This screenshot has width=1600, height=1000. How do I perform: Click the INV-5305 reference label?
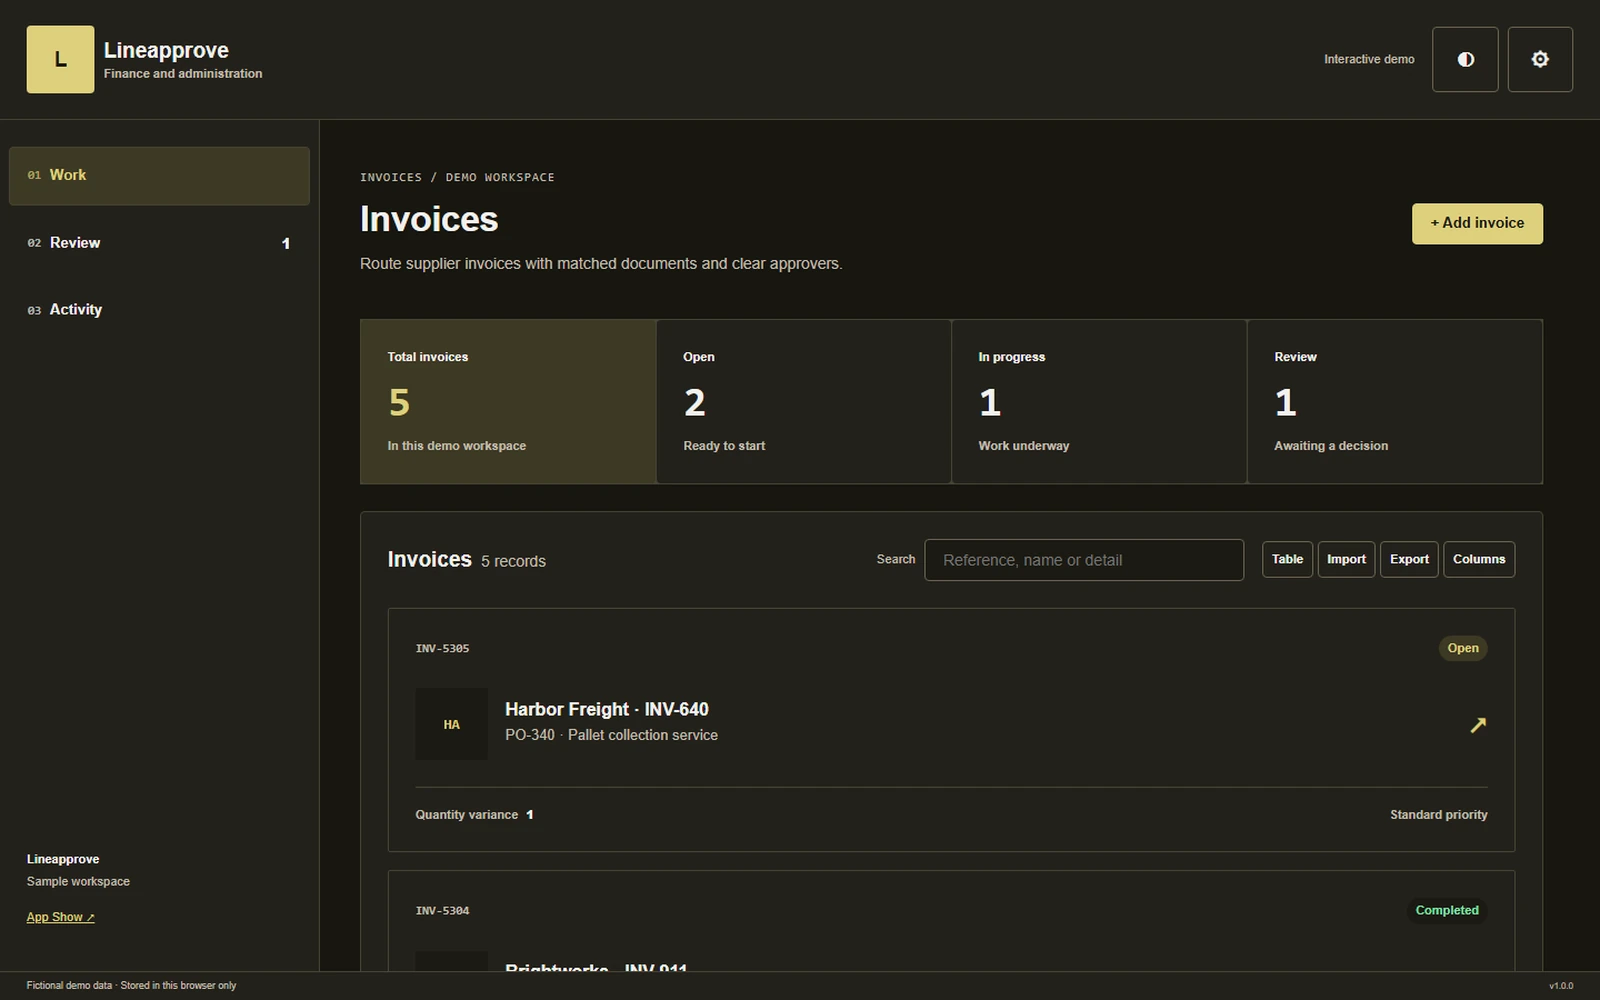[442, 648]
